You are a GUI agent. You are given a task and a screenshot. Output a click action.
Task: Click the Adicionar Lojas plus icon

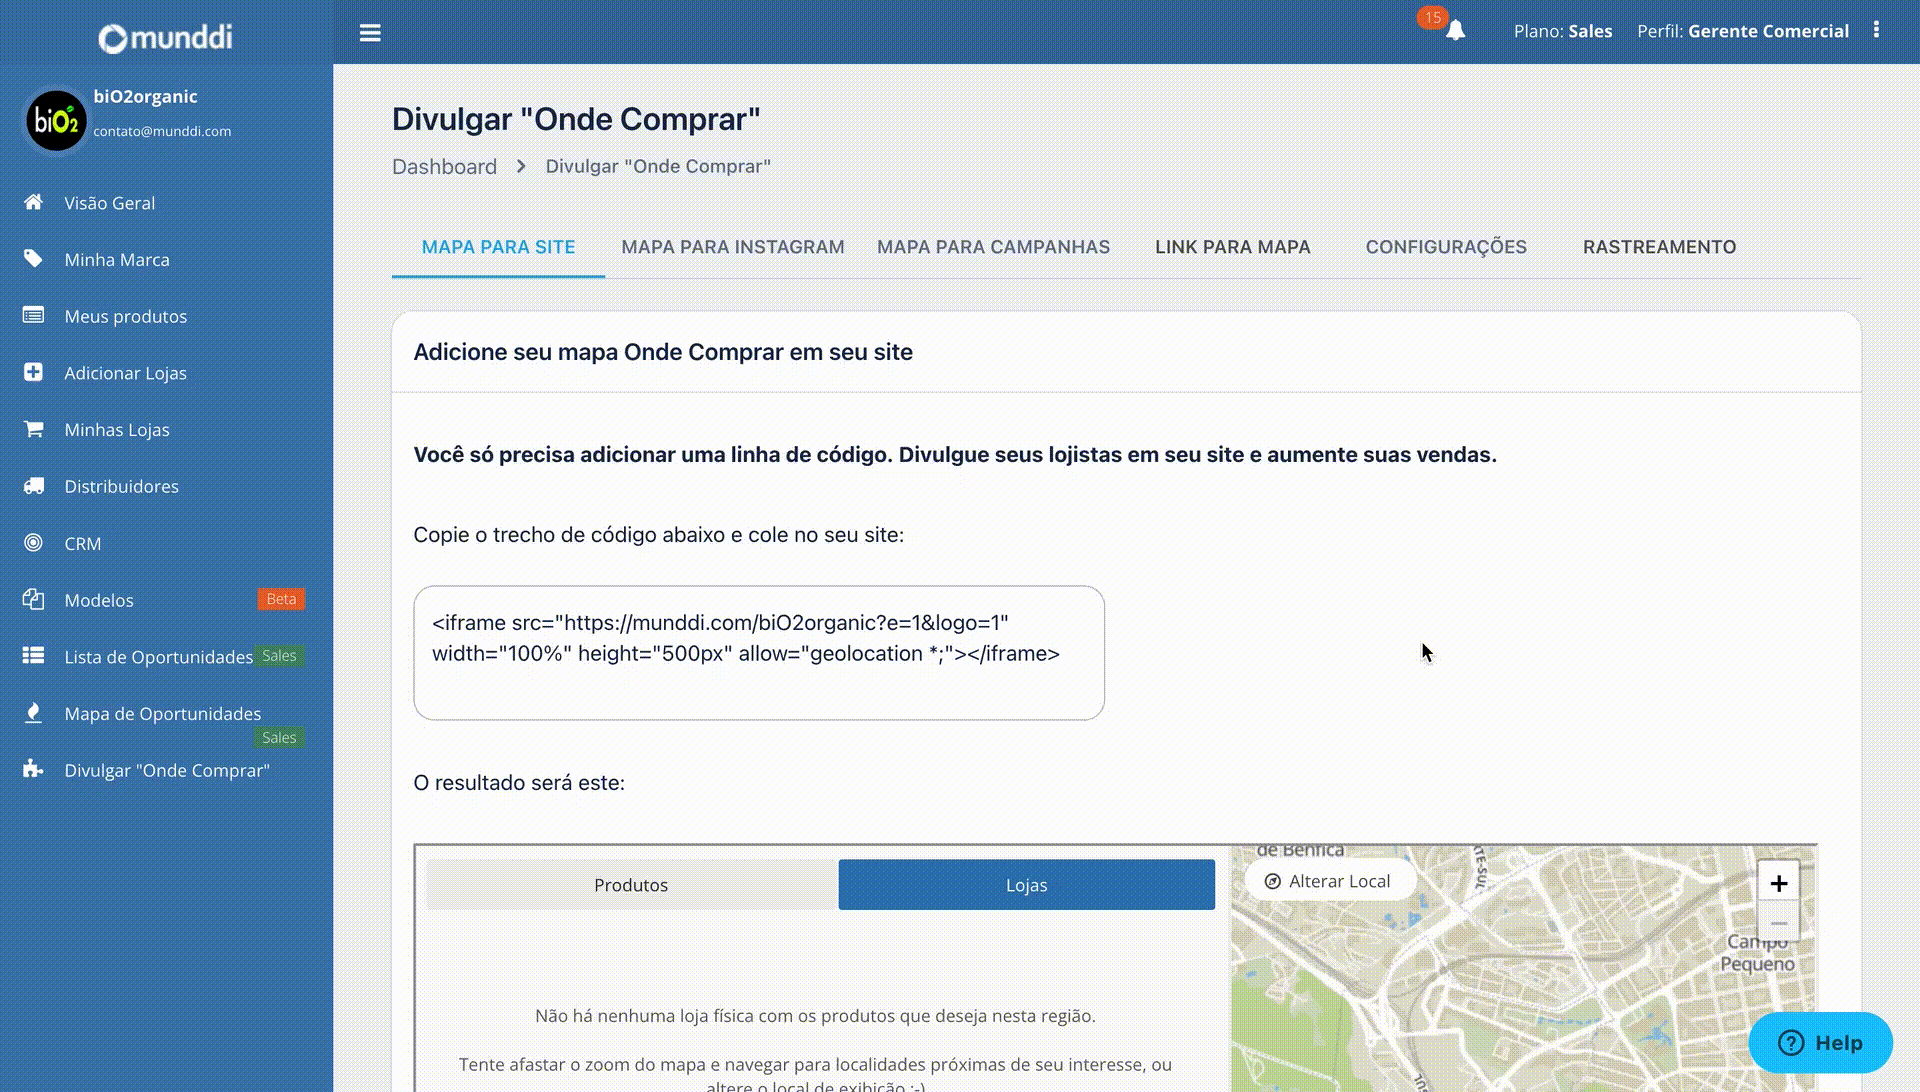[33, 372]
